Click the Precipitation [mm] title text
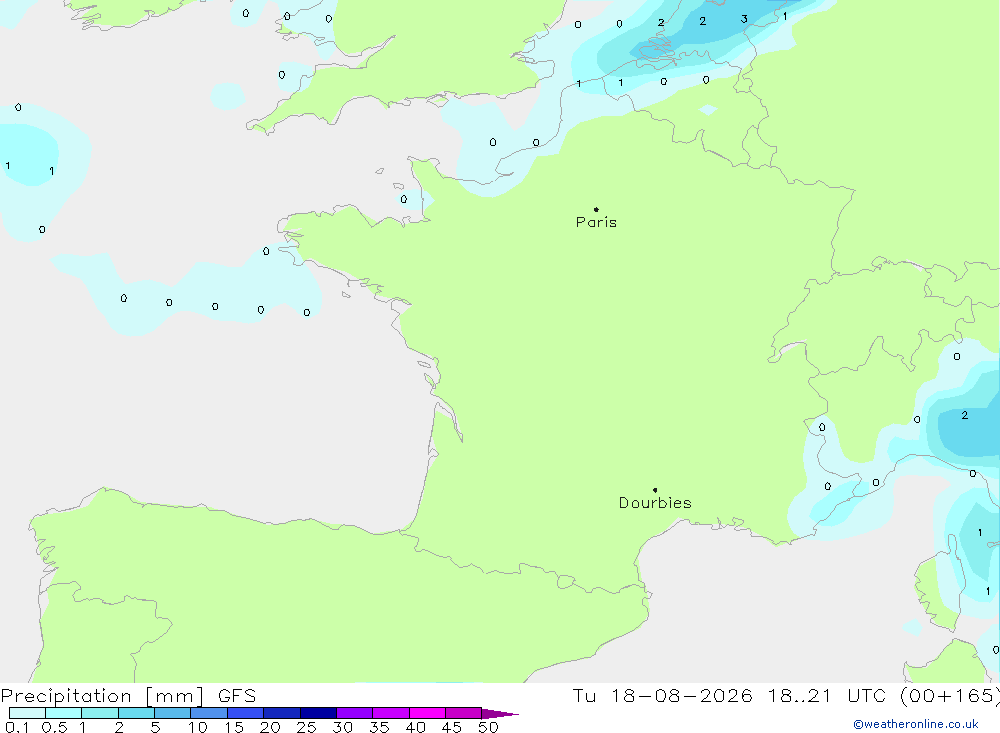 102,696
